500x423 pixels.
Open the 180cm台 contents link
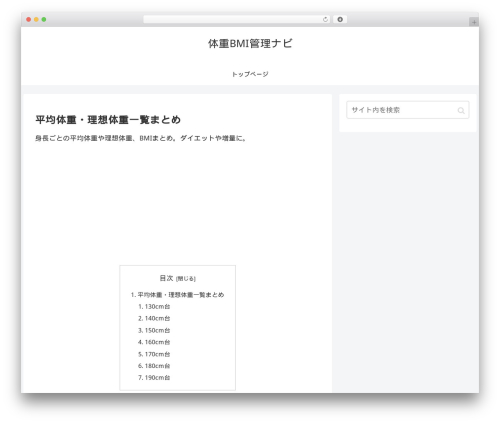coord(157,366)
